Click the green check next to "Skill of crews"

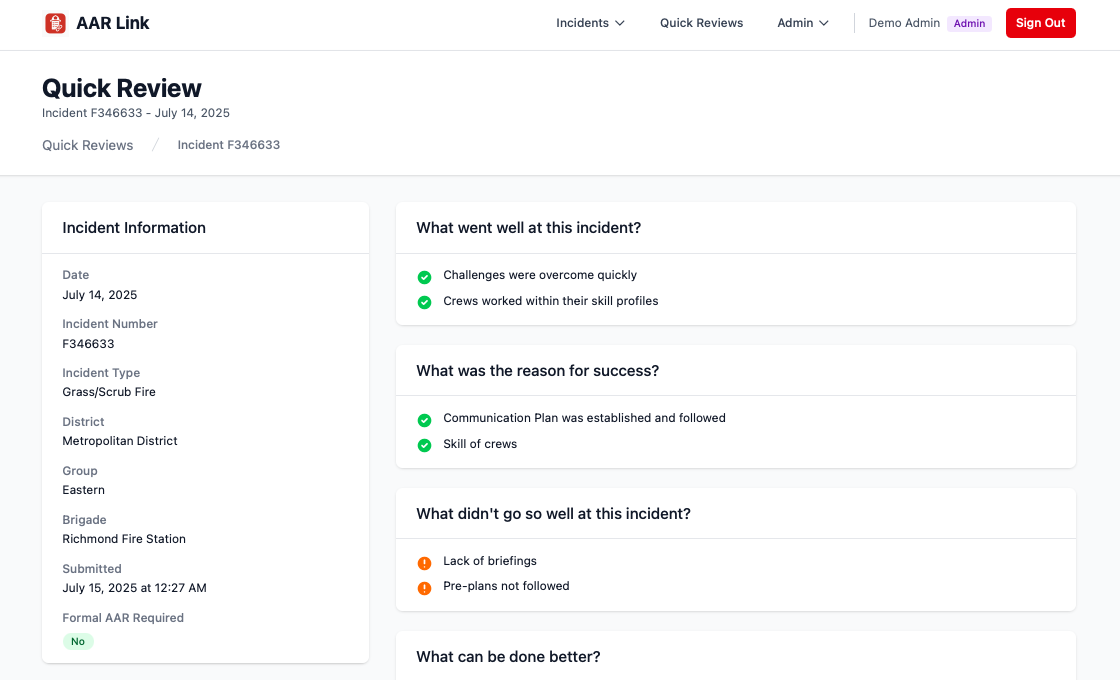[x=424, y=445]
